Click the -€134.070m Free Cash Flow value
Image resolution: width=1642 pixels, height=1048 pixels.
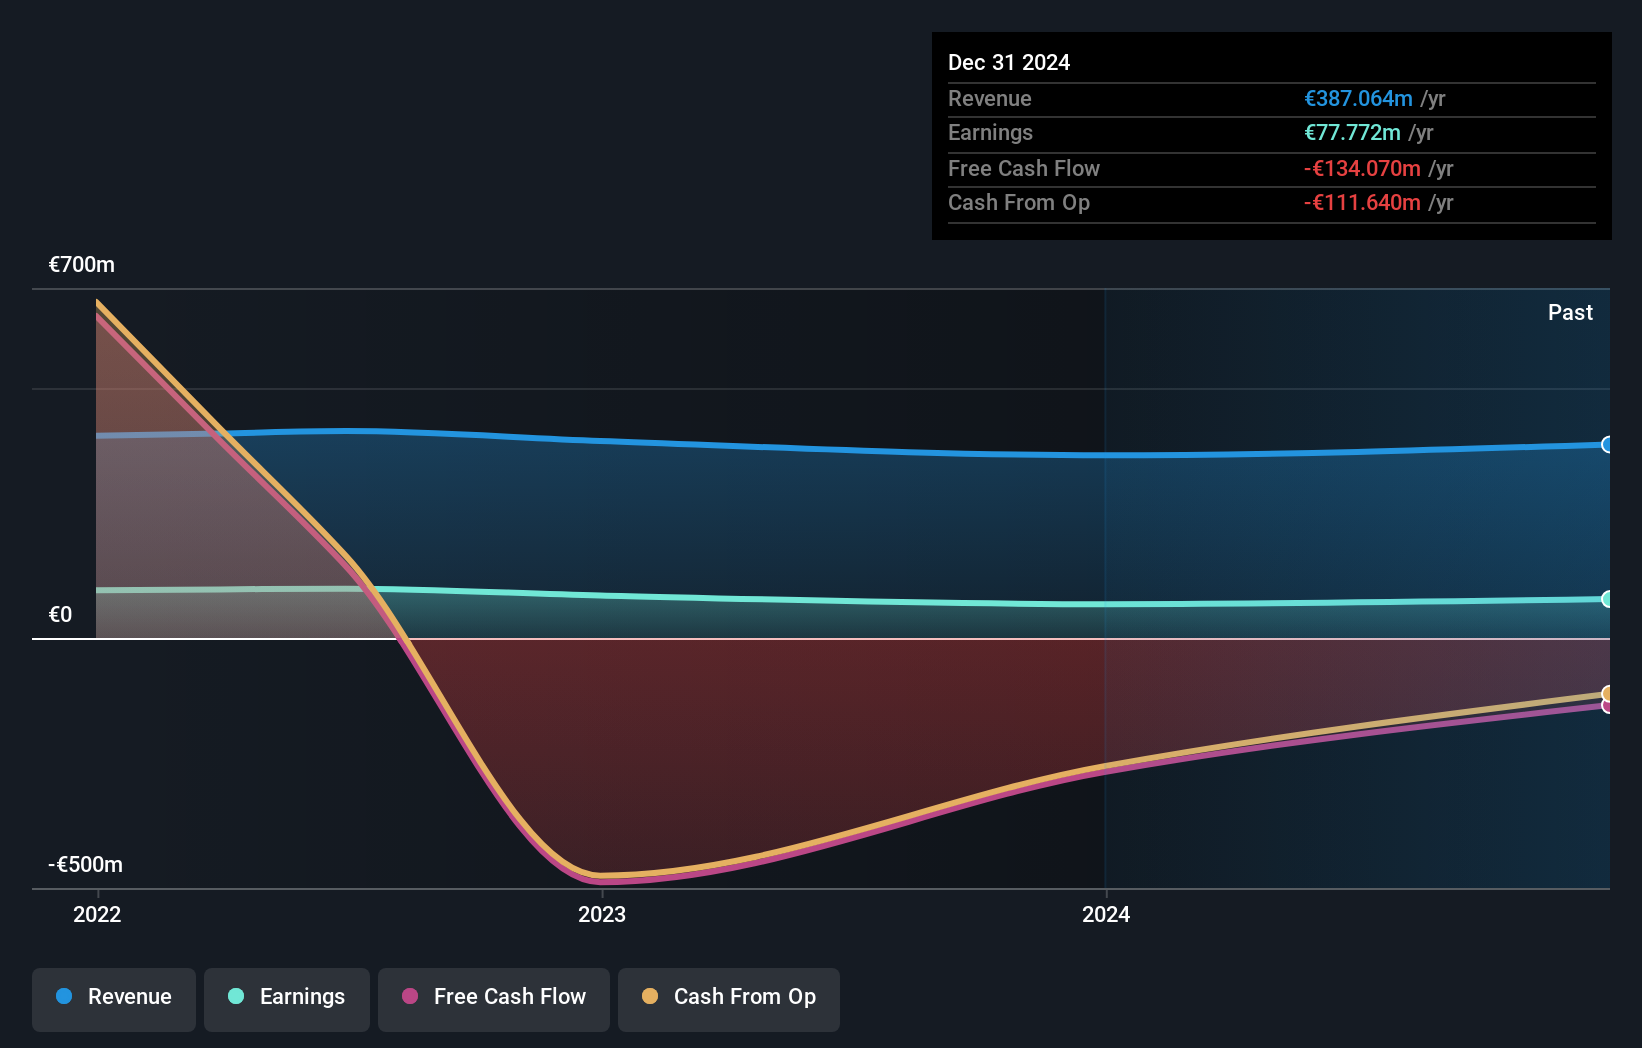1362,169
